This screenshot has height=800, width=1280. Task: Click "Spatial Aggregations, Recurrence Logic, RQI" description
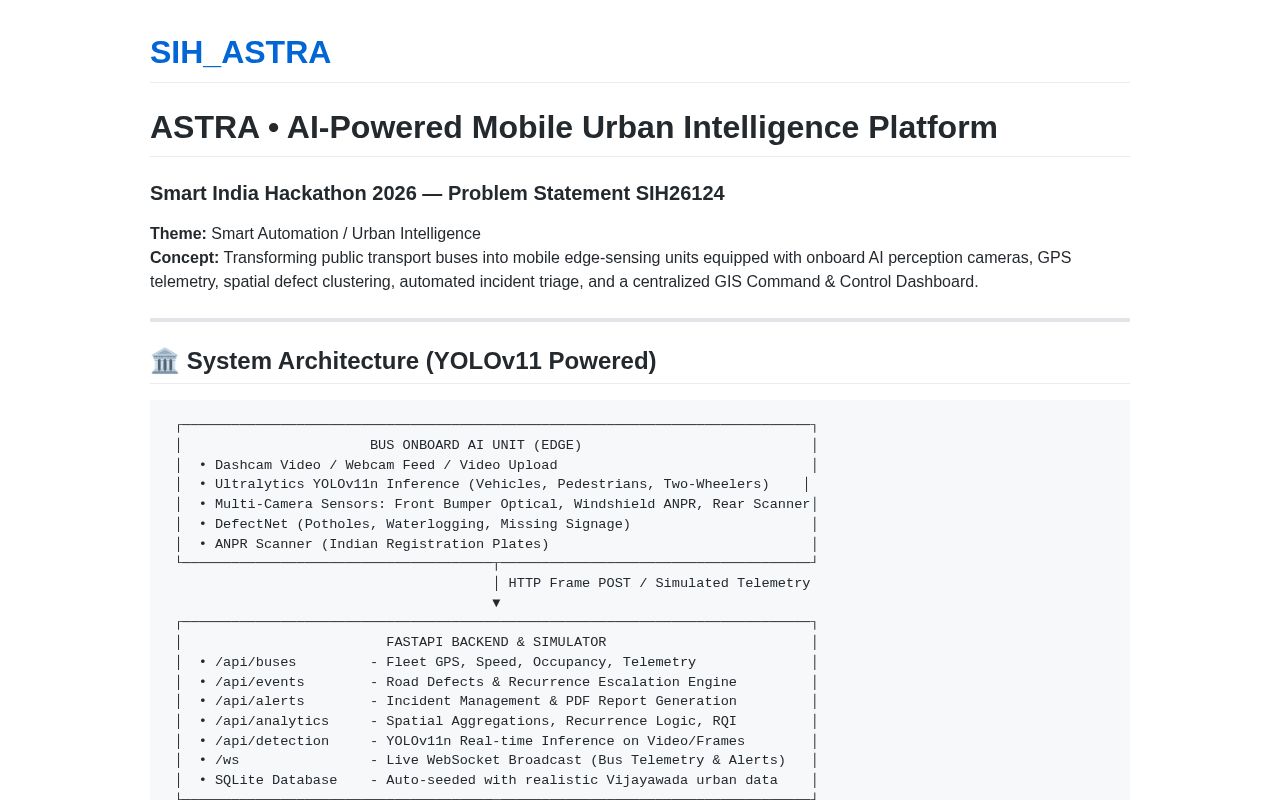tap(561, 721)
